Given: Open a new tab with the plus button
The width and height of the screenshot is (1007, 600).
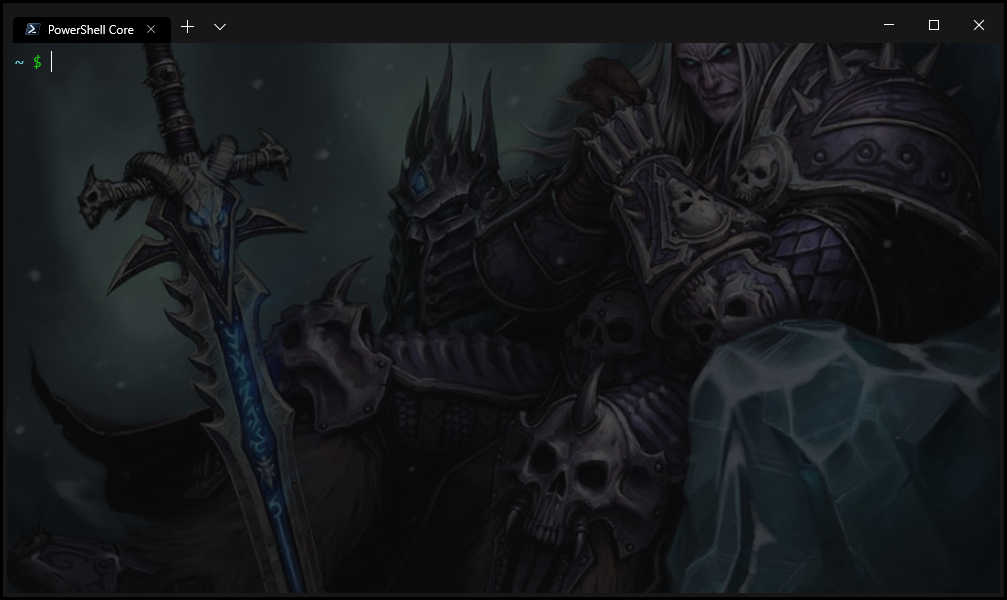Looking at the screenshot, I should coord(187,27).
